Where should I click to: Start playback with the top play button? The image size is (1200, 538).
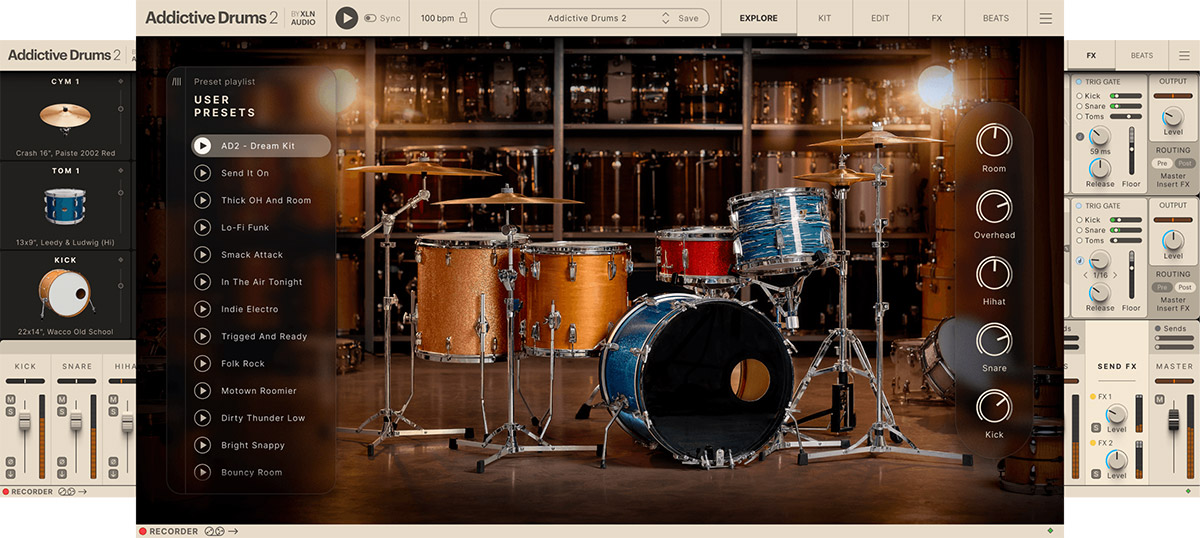[x=346, y=18]
